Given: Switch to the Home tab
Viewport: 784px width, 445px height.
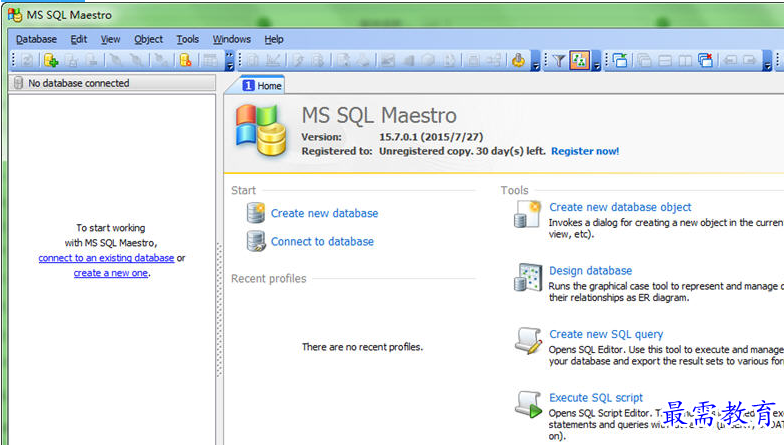Looking at the screenshot, I should pos(262,86).
